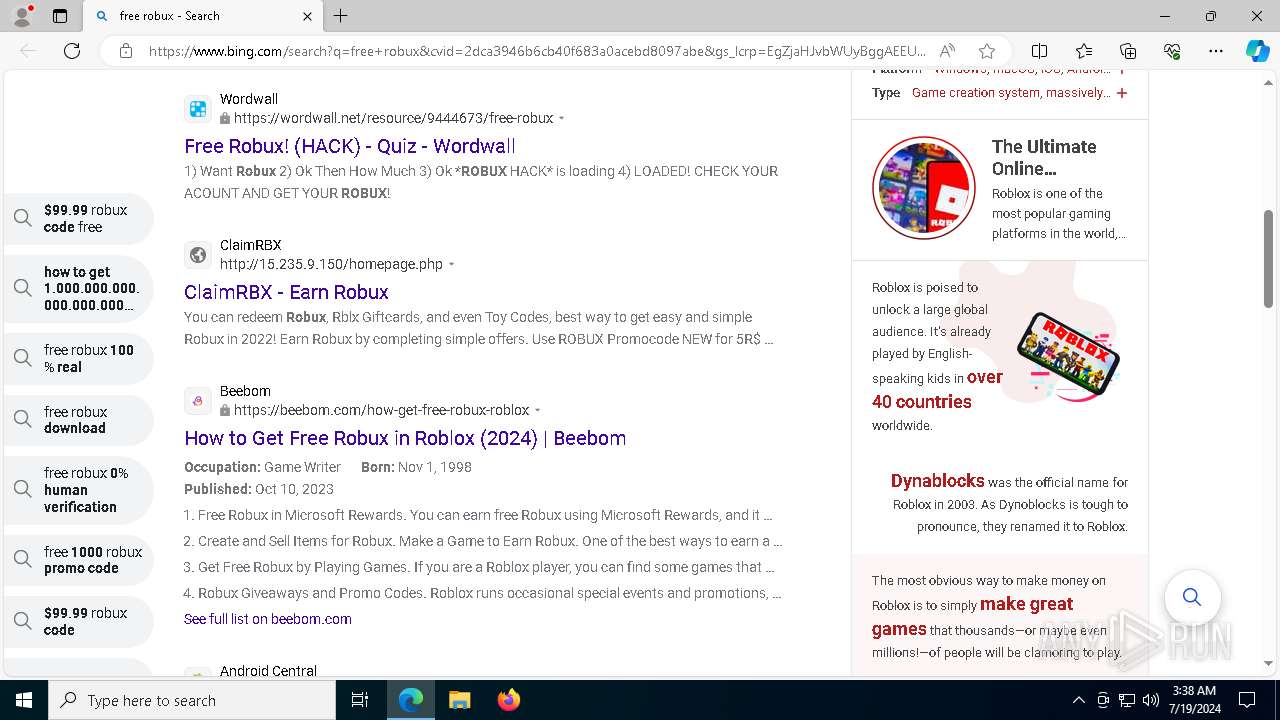The image size is (1280, 720).
Task: Click 'See full list on beebom.com'
Action: click(268, 619)
